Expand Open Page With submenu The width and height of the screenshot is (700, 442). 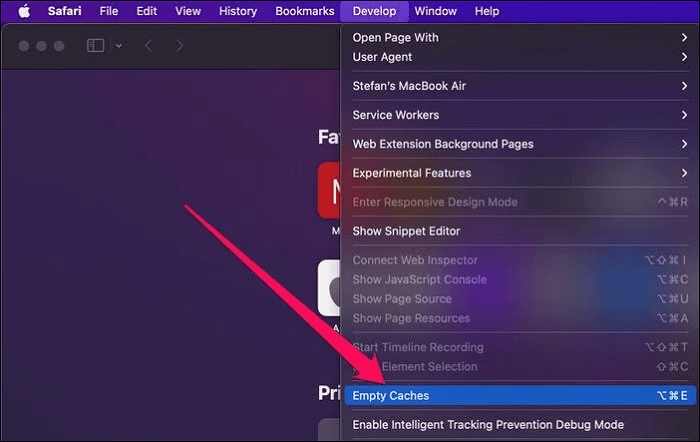tap(520, 38)
